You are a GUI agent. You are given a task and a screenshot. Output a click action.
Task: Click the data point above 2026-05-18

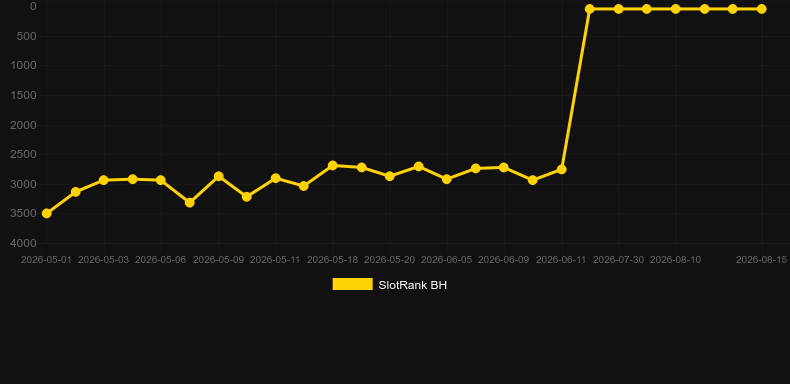pos(333,165)
